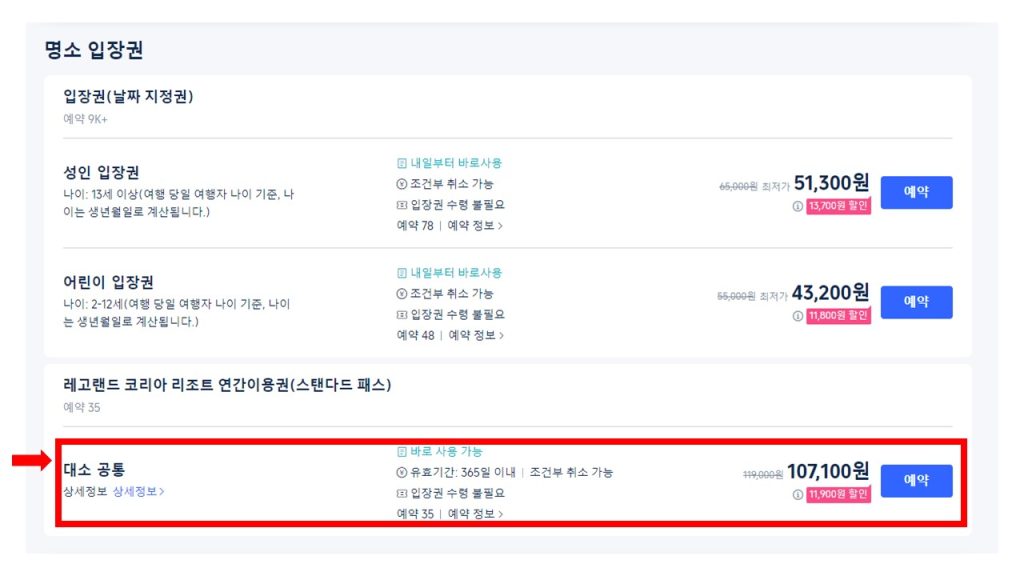
Task: Click the child ticket 조건부 취소 가능 icon
Action: [x=402, y=294]
